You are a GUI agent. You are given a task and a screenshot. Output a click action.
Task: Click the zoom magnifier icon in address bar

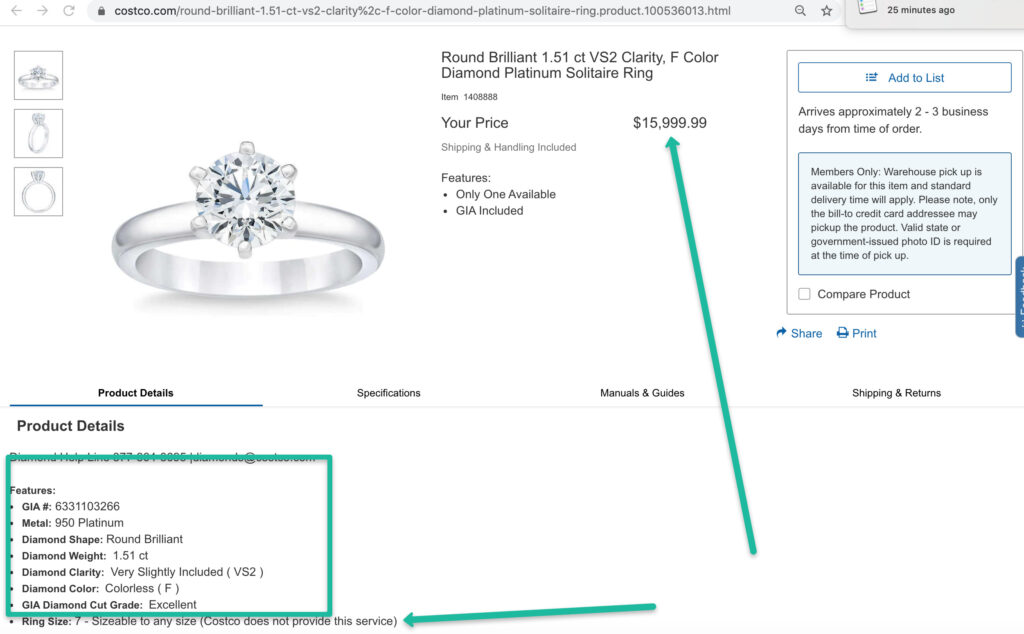(x=800, y=11)
